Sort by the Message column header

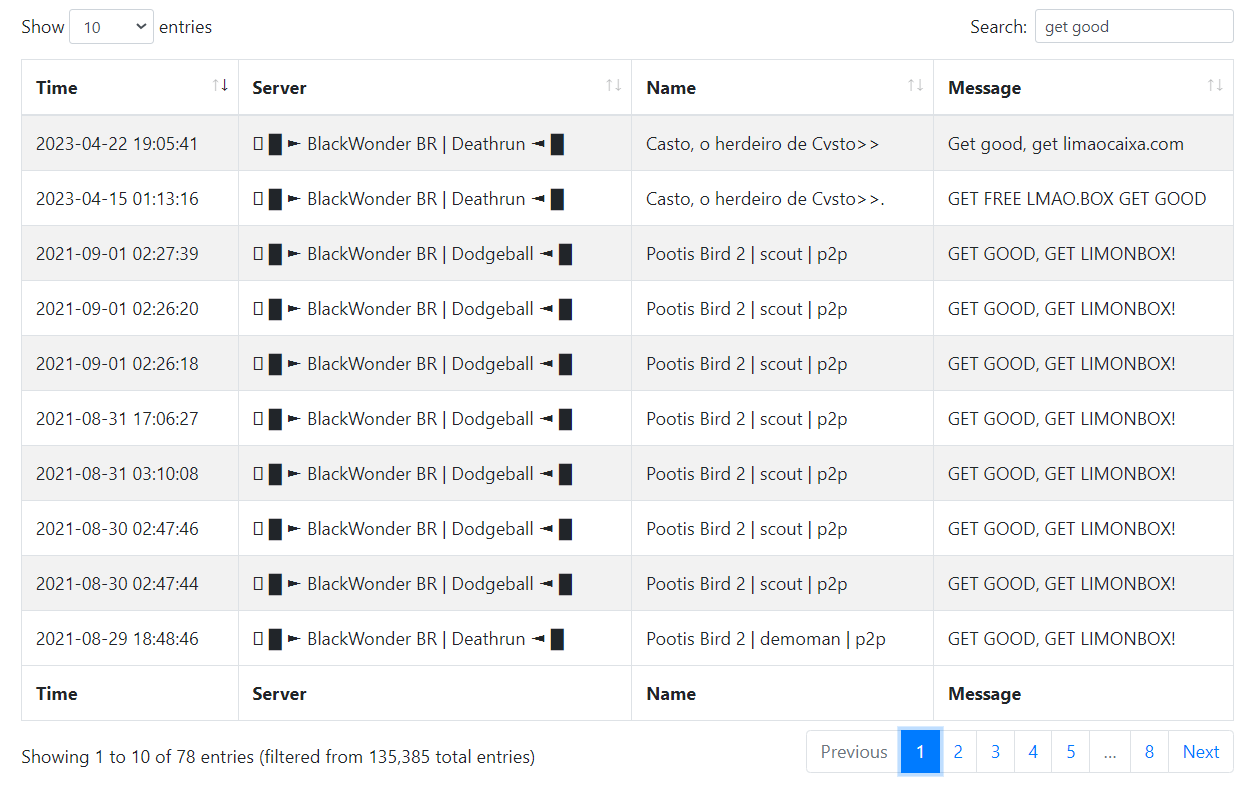click(x=1084, y=87)
